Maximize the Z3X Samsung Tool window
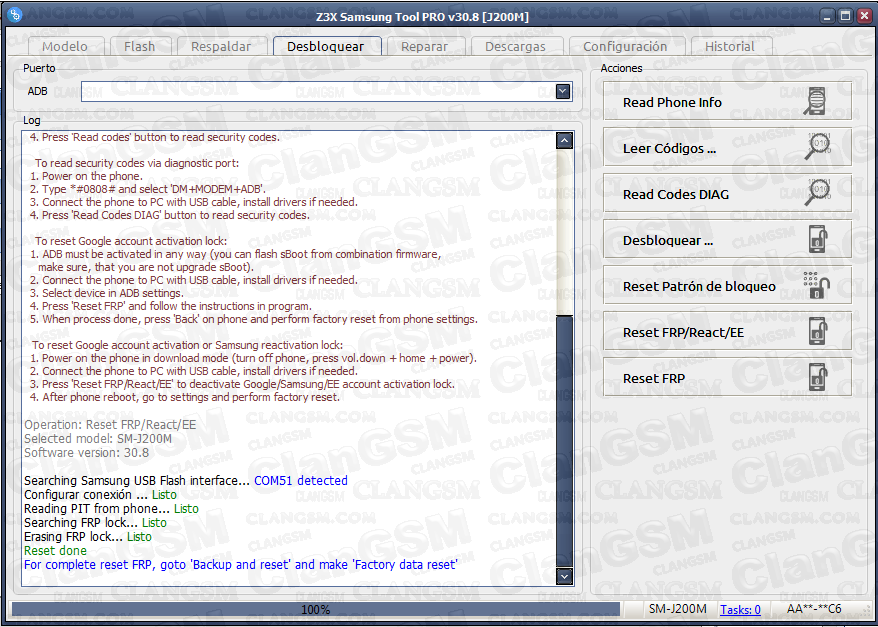This screenshot has height=627, width=878. tap(846, 16)
